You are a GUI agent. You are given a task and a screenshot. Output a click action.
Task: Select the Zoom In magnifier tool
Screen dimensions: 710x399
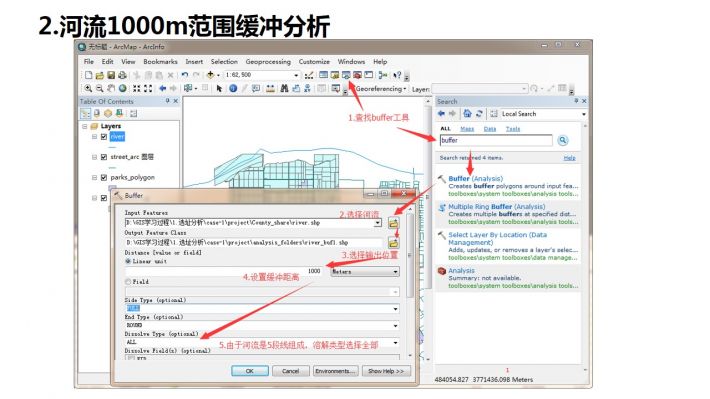pyautogui.click(x=88, y=89)
